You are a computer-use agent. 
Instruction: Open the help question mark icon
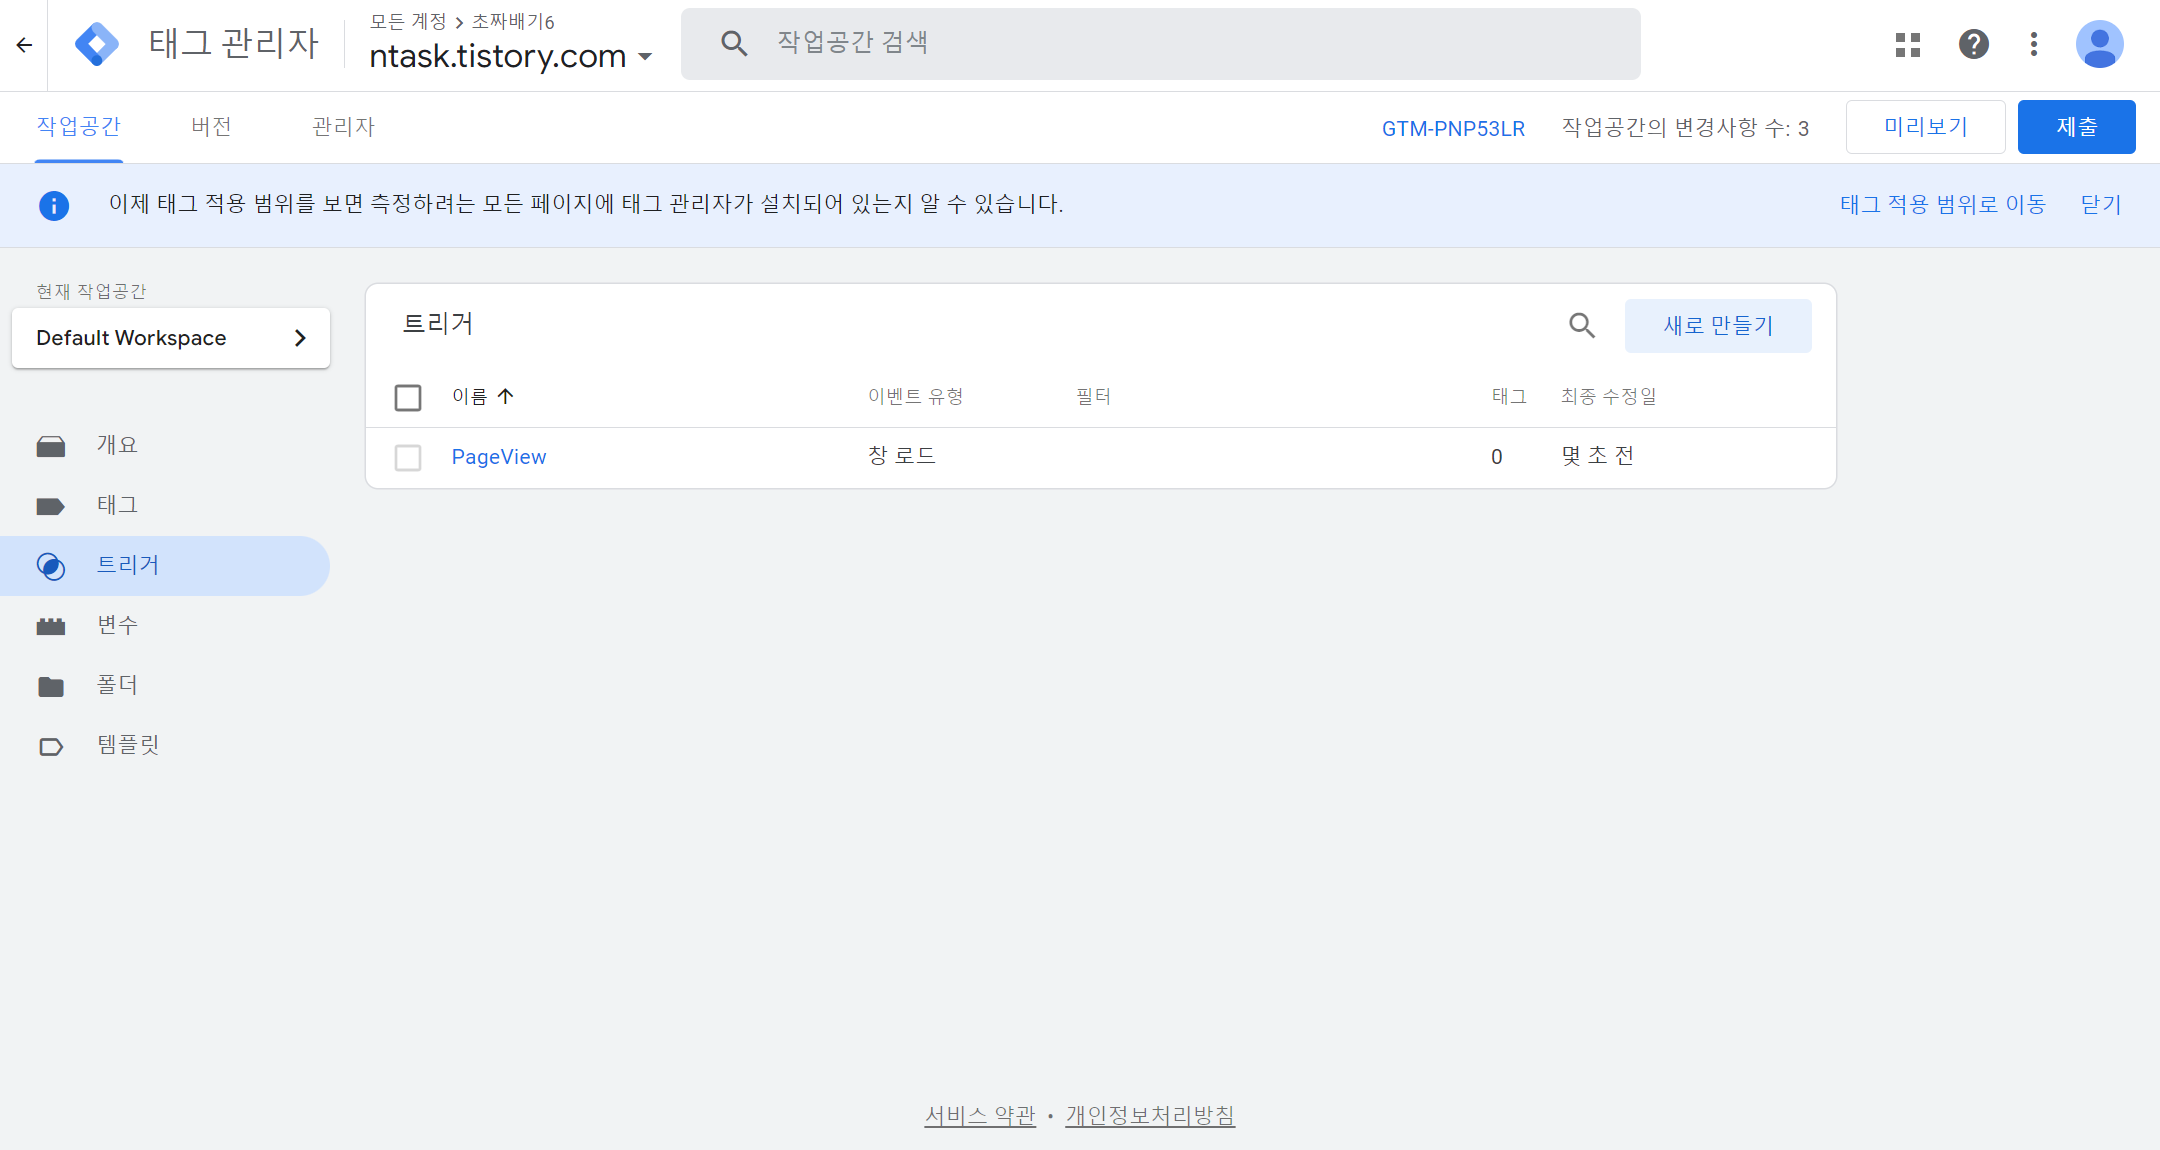pyautogui.click(x=1973, y=44)
